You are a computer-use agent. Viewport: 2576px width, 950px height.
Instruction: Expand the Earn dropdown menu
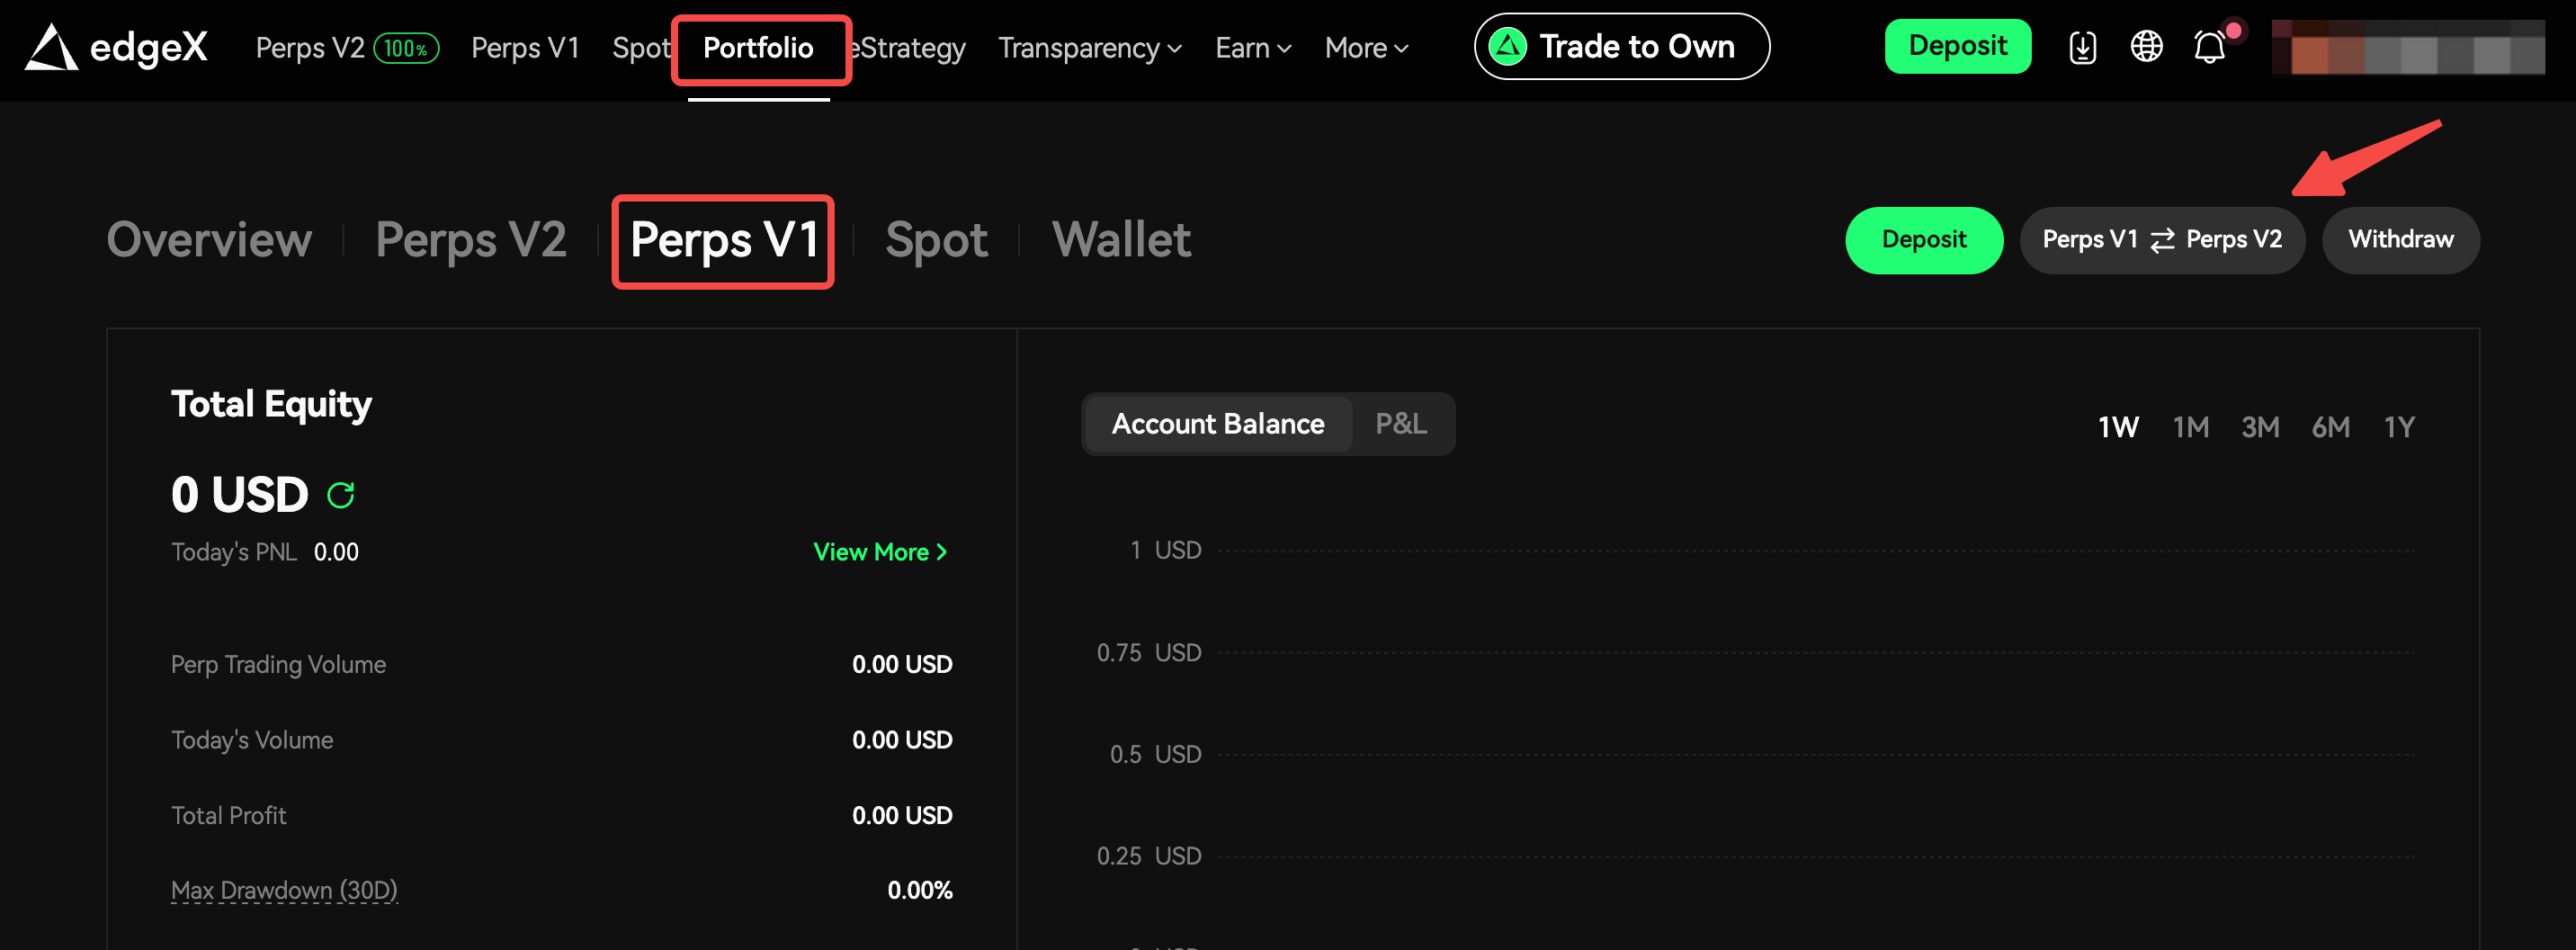pos(1253,48)
